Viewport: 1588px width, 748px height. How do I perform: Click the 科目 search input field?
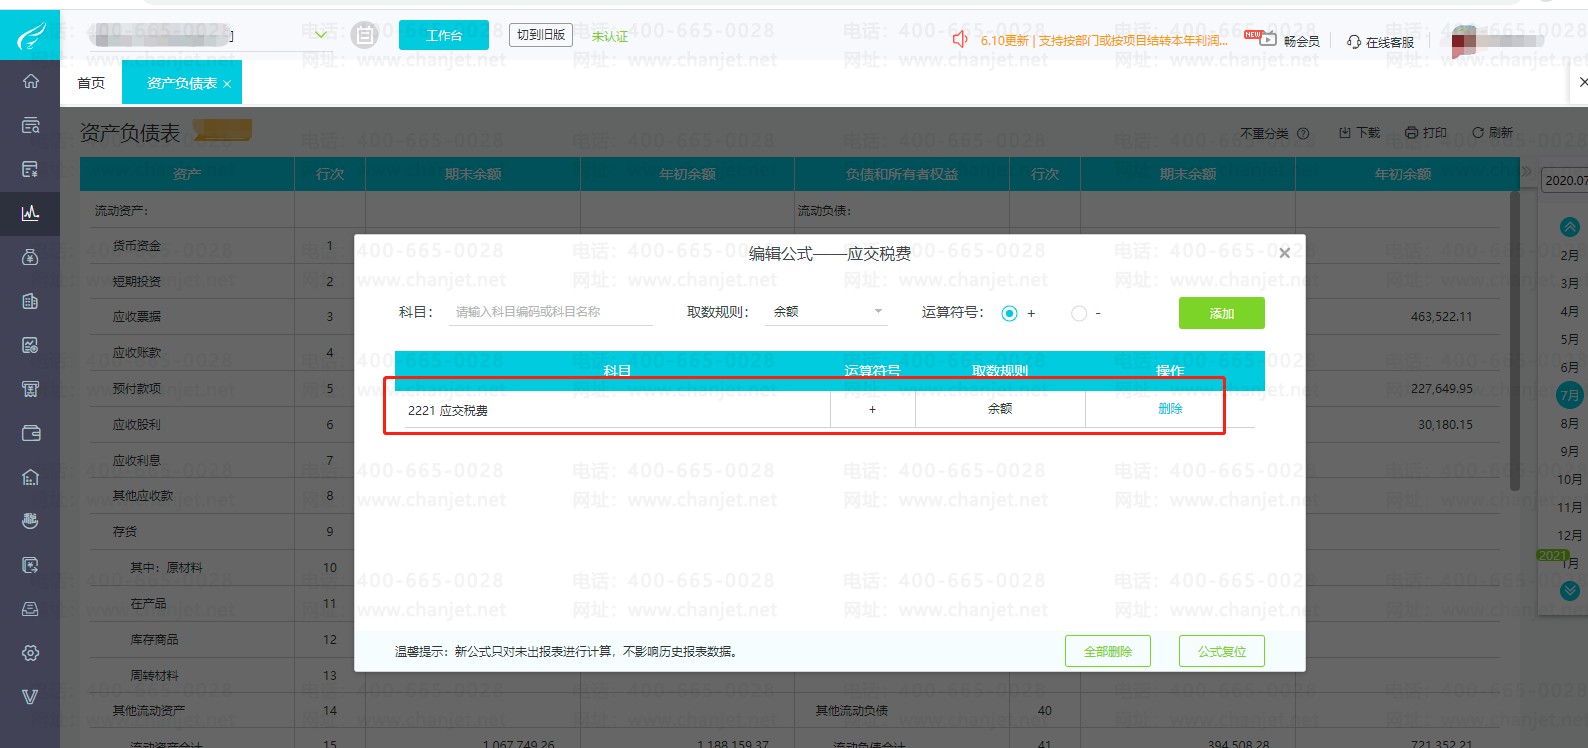coord(553,312)
